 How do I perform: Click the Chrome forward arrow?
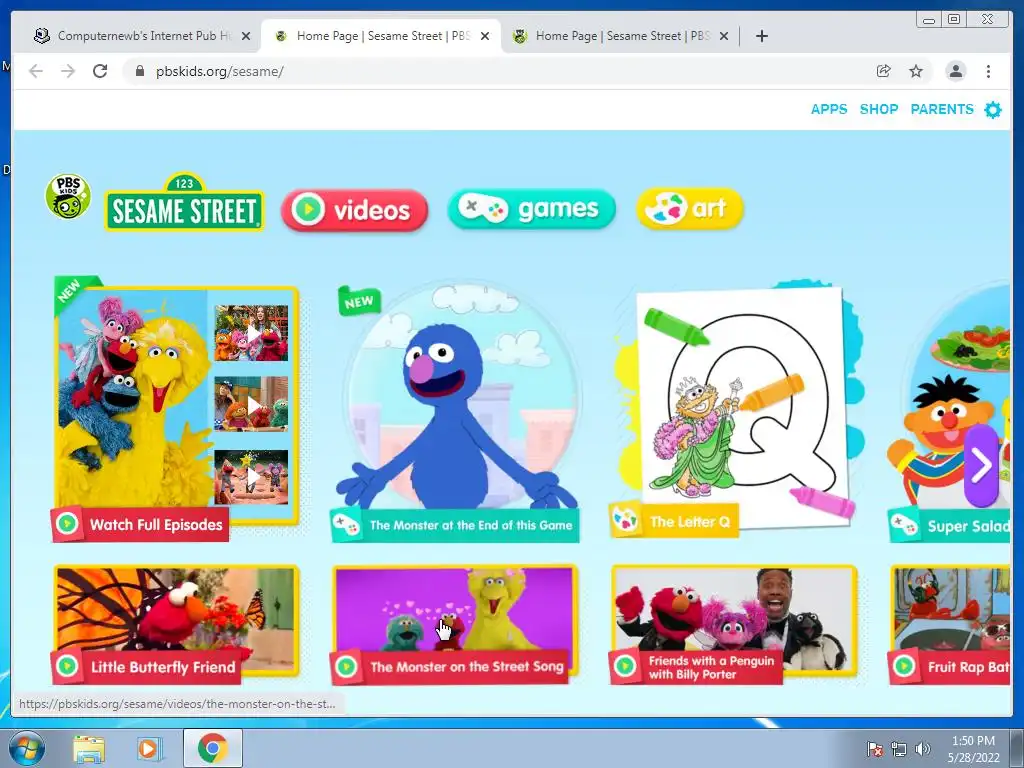68,71
